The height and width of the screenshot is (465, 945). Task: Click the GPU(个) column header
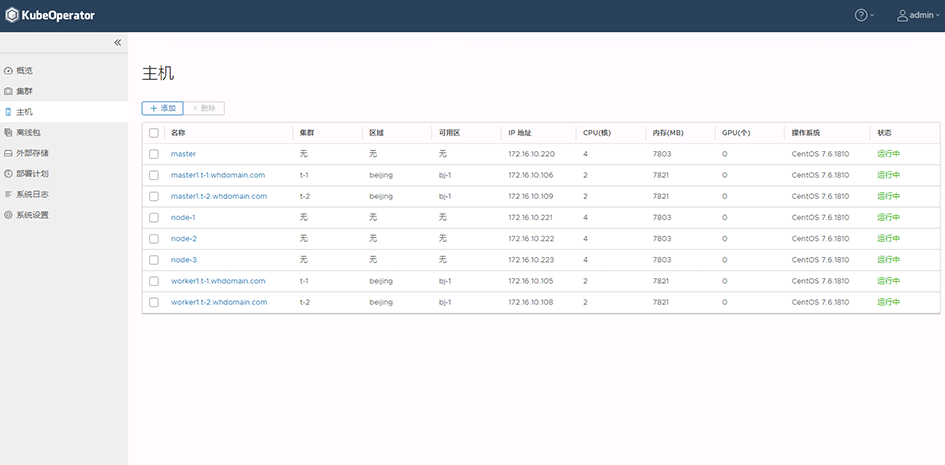click(736, 133)
